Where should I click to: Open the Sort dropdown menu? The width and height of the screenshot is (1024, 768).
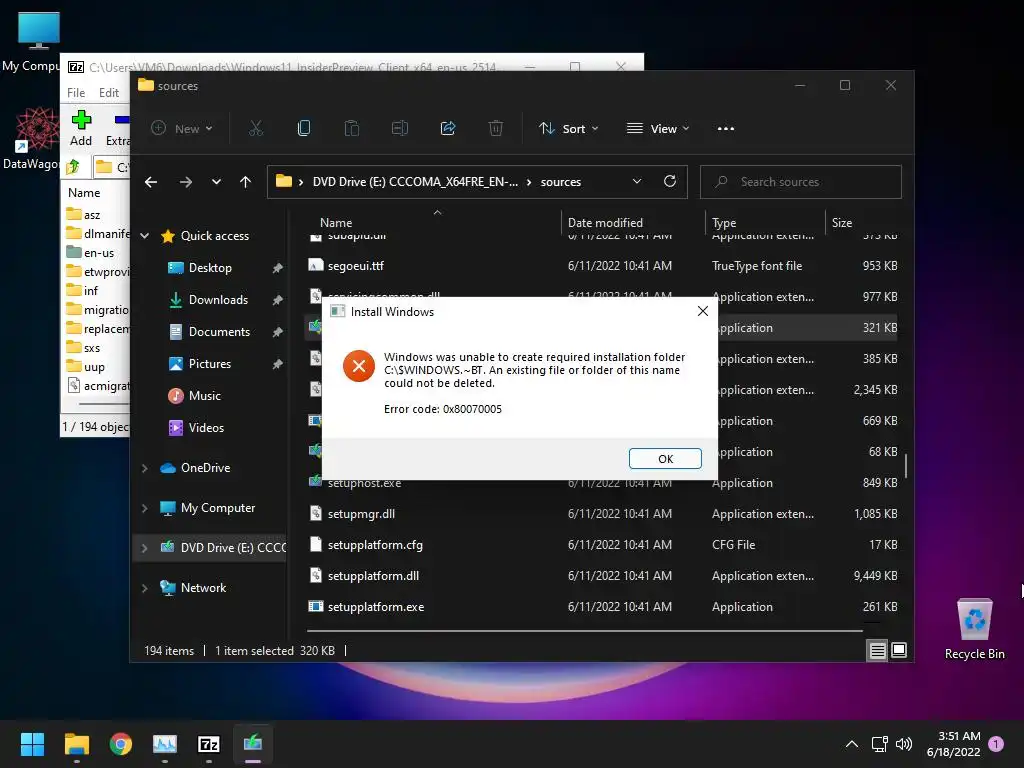click(x=568, y=128)
